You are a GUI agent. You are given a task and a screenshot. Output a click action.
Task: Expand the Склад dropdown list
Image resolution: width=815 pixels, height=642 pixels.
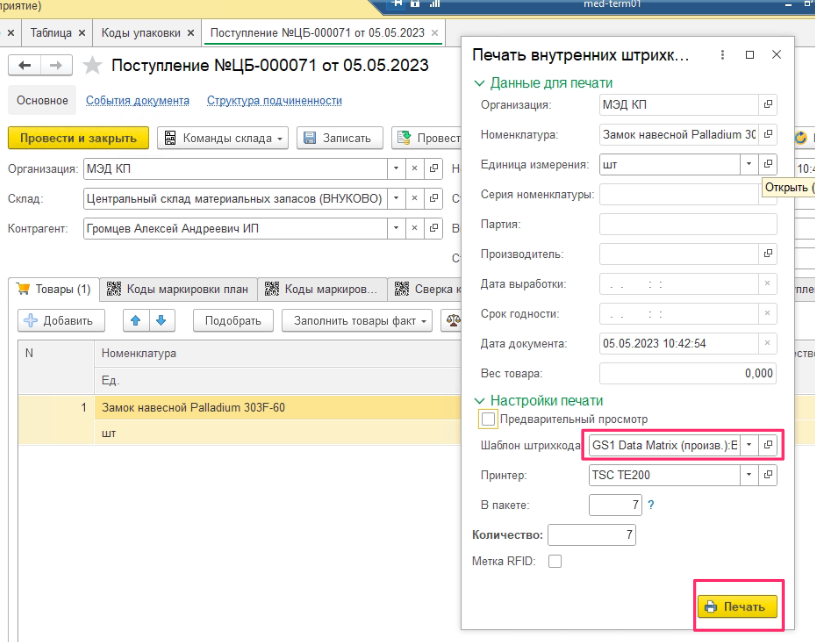[x=396, y=199]
